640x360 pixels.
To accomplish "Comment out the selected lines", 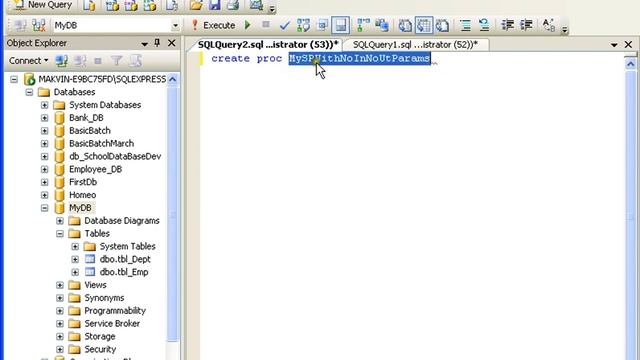I will [465, 25].
